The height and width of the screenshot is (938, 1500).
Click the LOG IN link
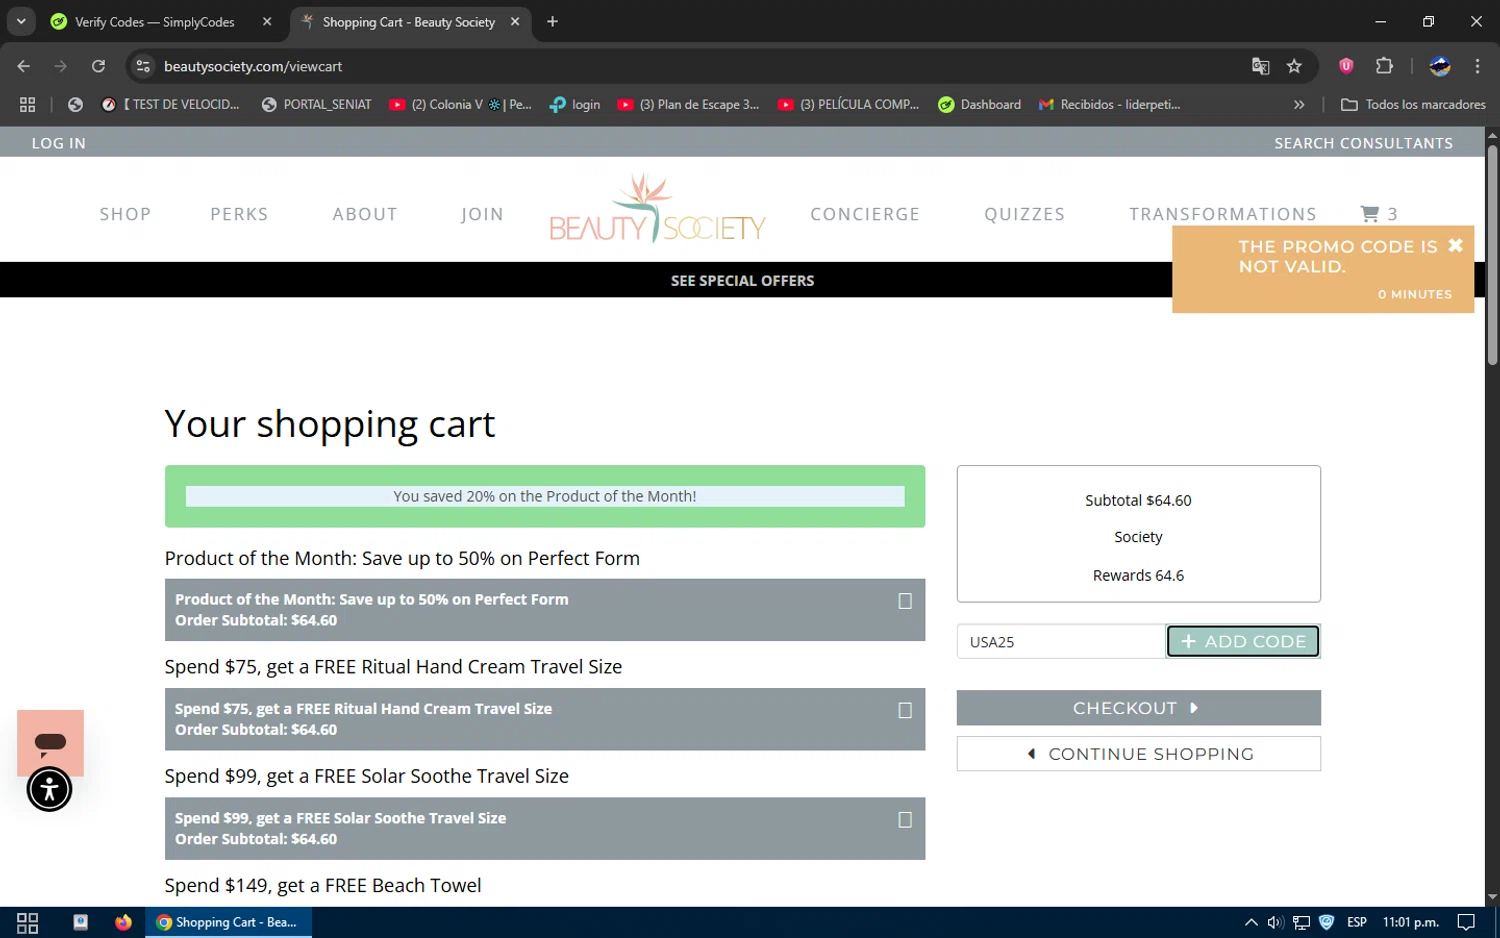point(59,143)
